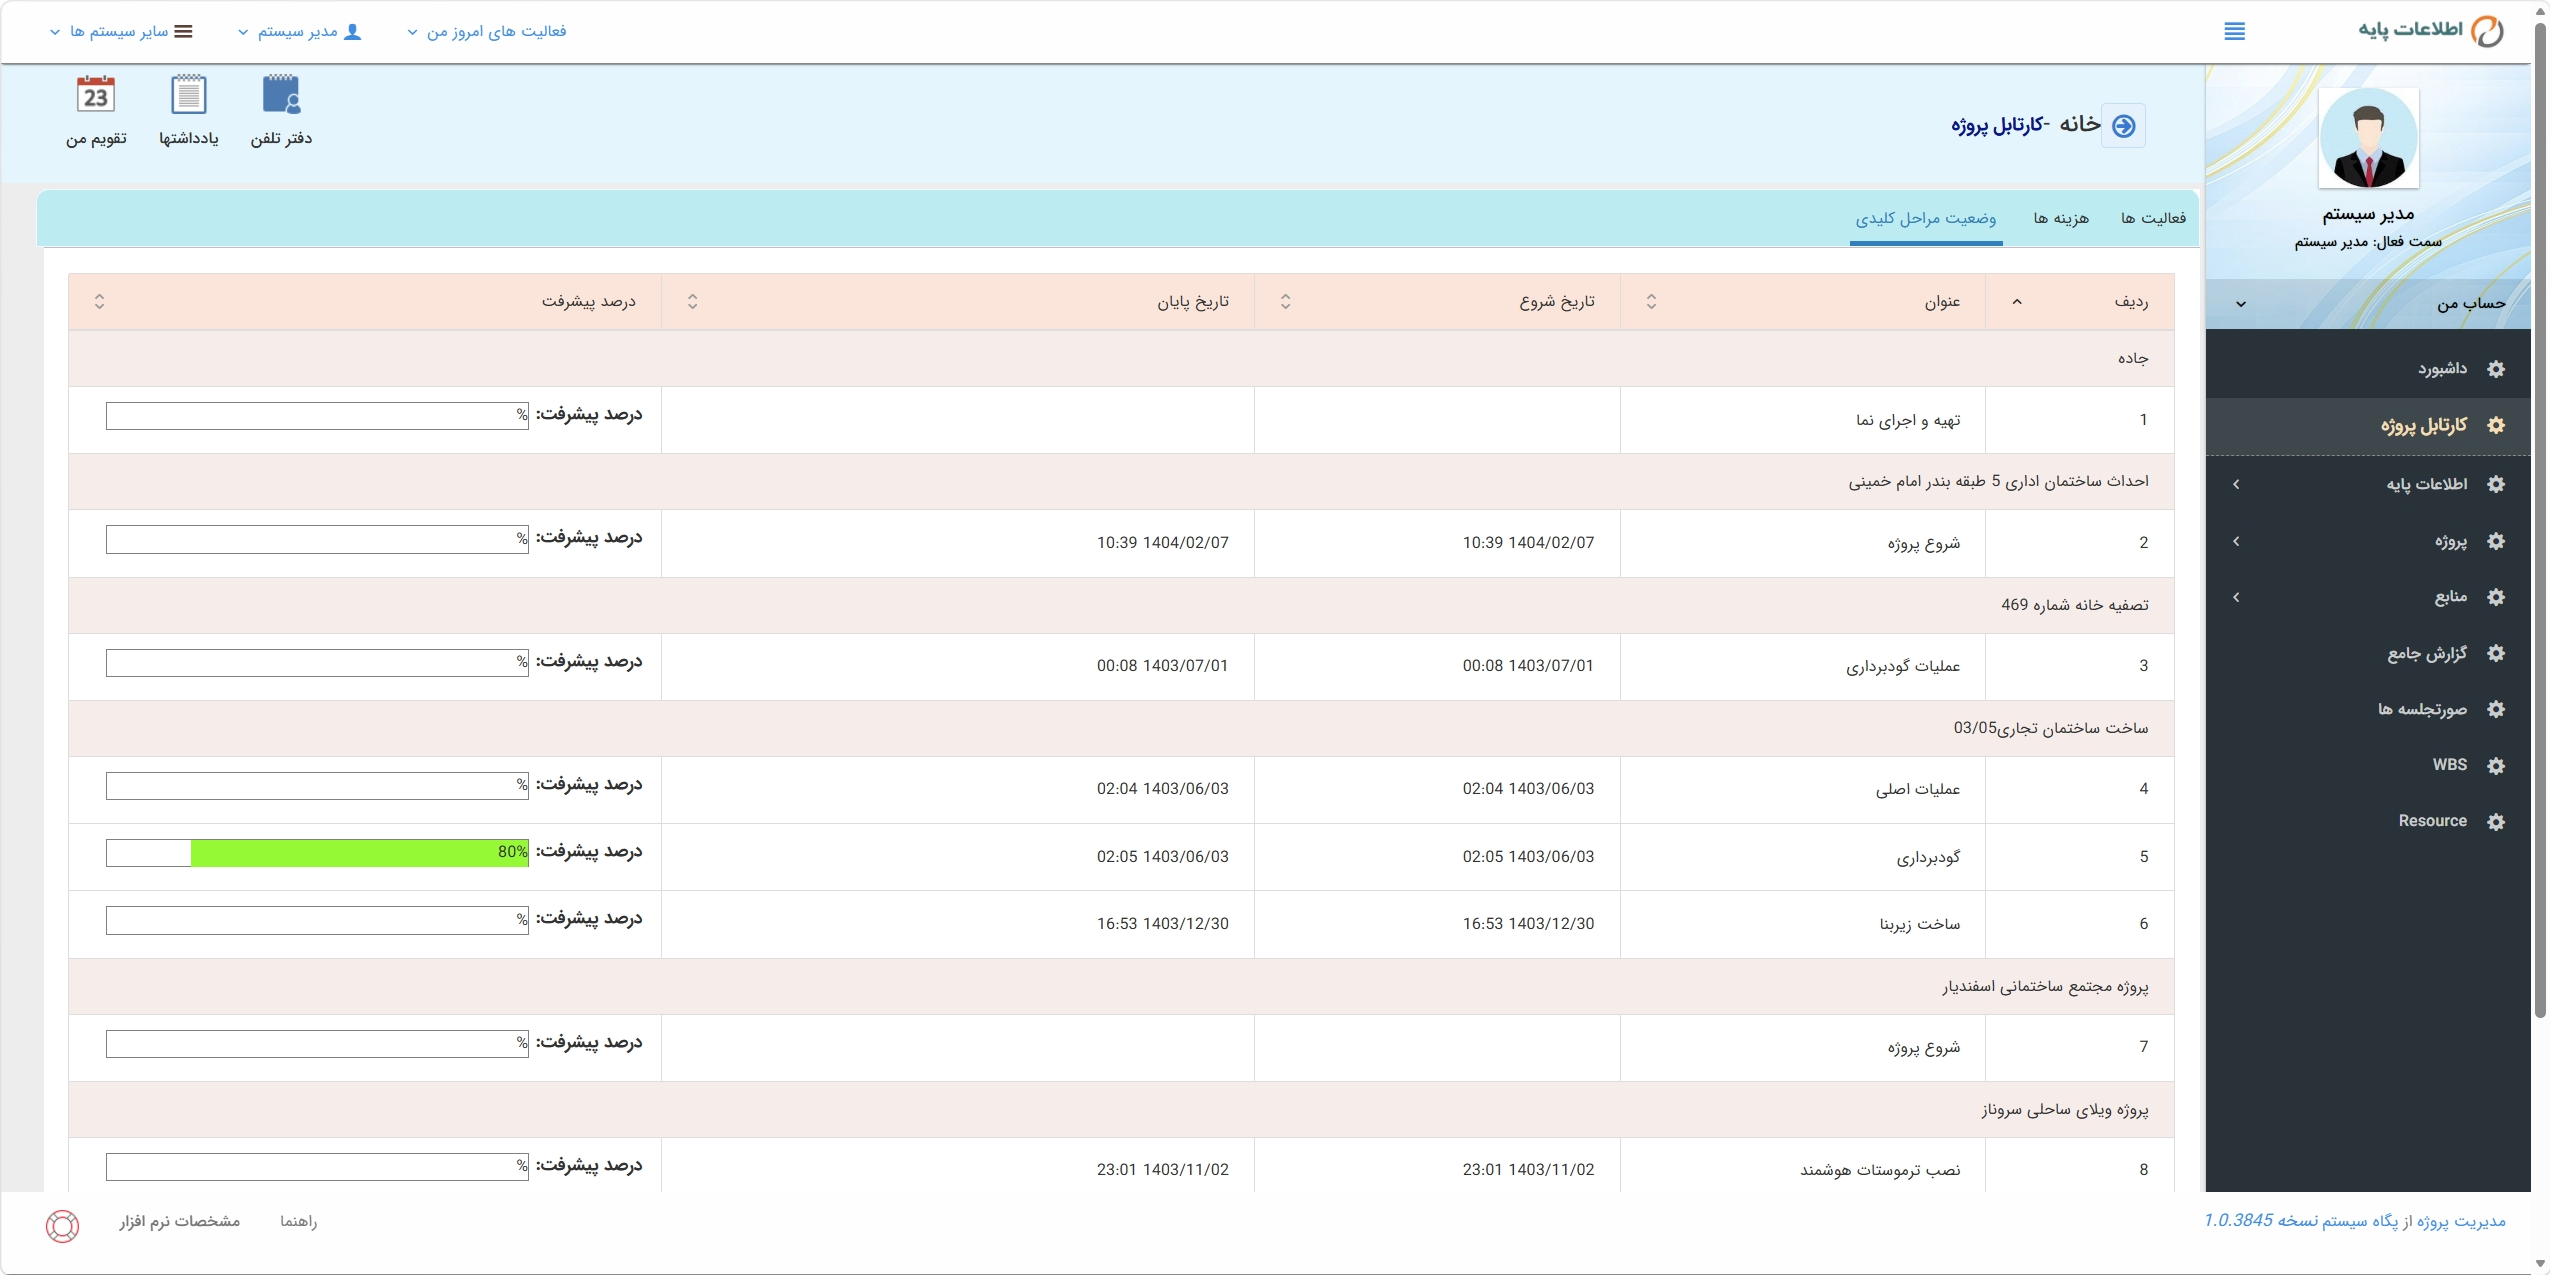Open the یادداشتها notes icon
Screen dimensions: 2550x1275
pyautogui.click(x=188, y=109)
